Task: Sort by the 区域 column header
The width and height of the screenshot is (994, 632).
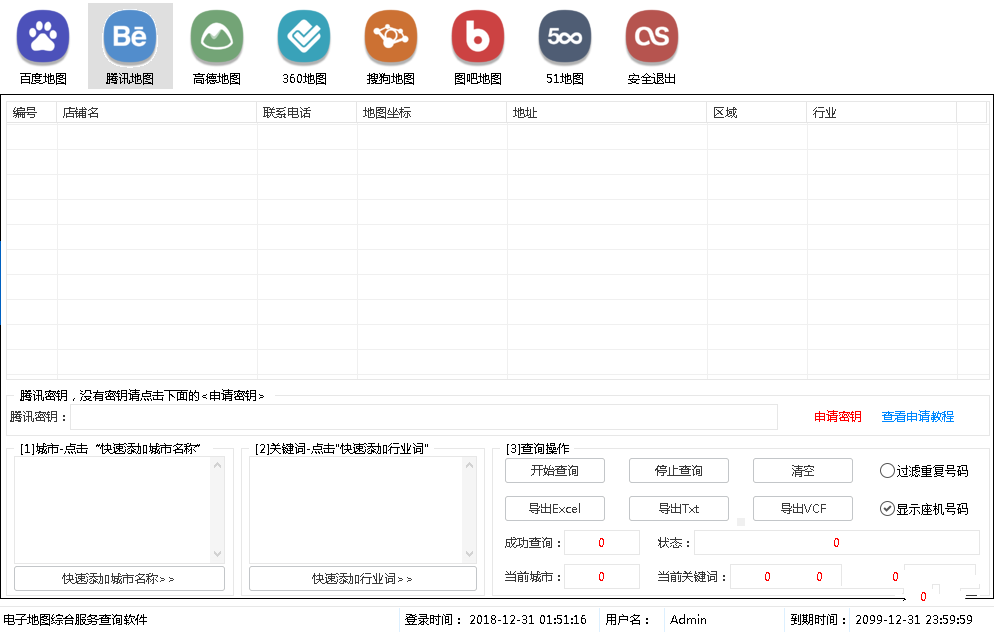Action: click(x=757, y=113)
